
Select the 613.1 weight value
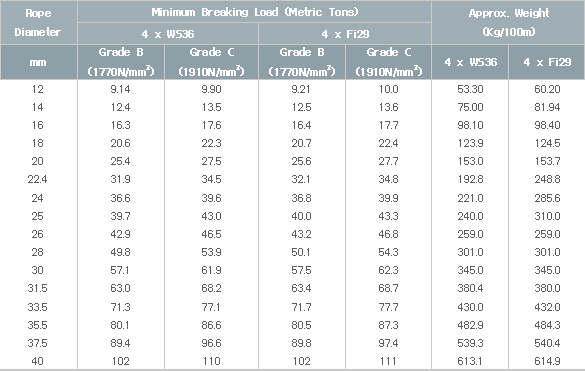pos(470,361)
